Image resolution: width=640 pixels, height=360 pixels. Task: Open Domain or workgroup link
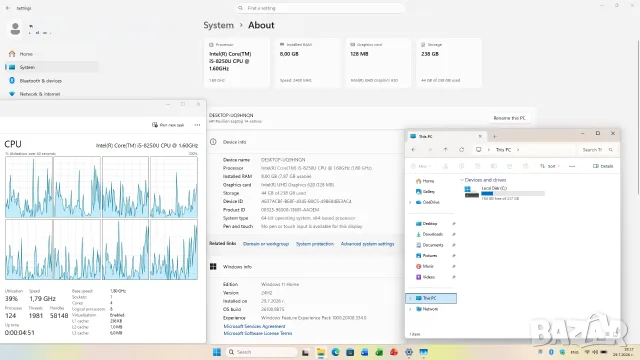tap(266, 244)
